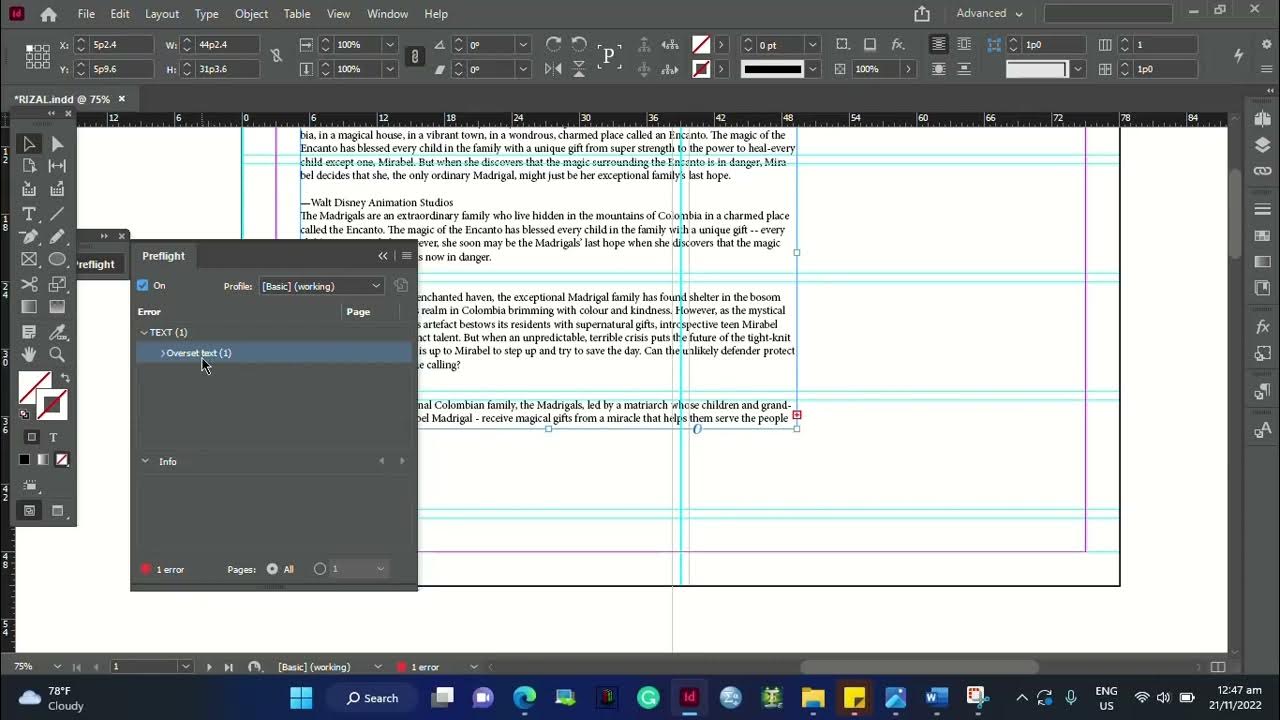Select the Pen tool
Viewport: 1280px width, 720px height.
pos(30,237)
